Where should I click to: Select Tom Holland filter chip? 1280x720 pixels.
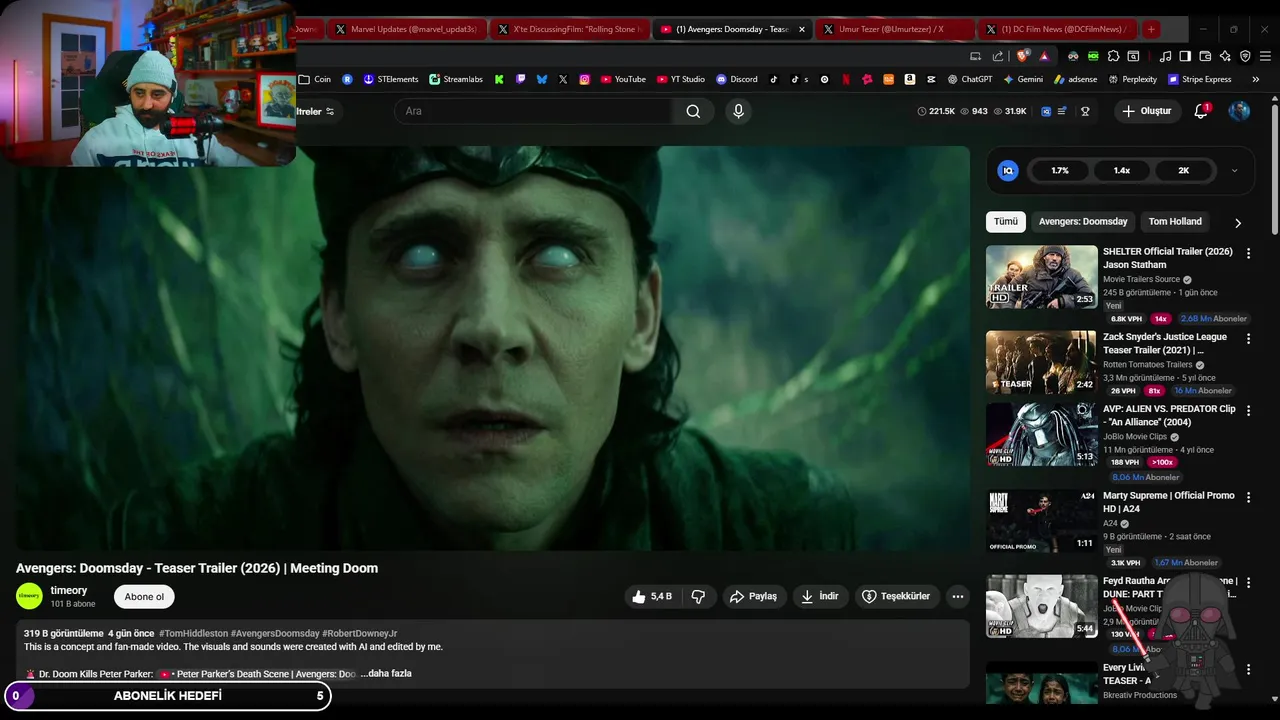click(x=1175, y=222)
